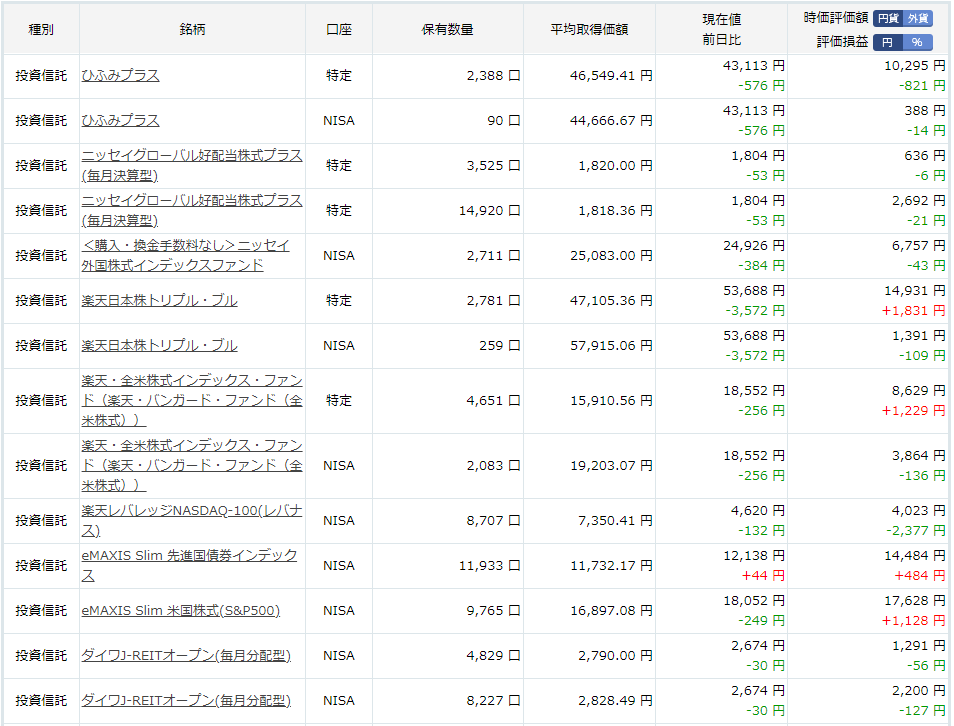Select average cost 44,666.67 円

[611, 120]
